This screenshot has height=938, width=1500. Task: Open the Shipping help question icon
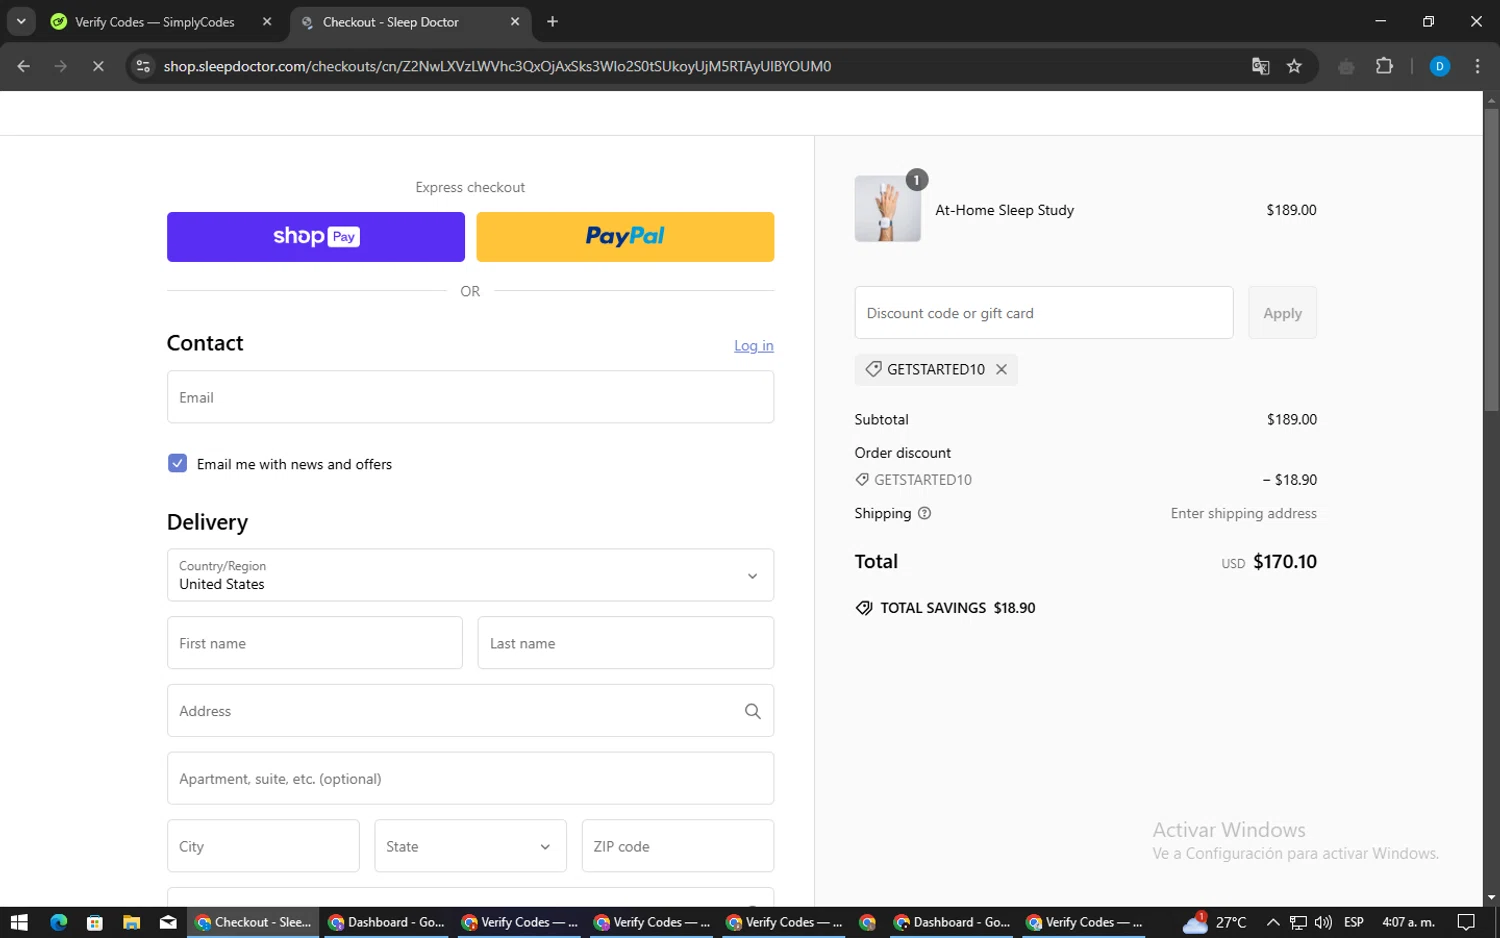tap(924, 513)
